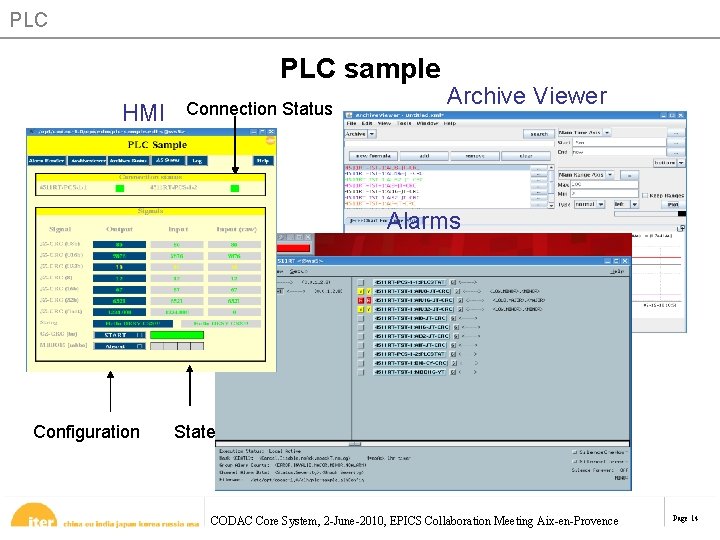Select first highlighted PV row in Archive Viewer list
Screen dimensions: 720x540
(437, 168)
